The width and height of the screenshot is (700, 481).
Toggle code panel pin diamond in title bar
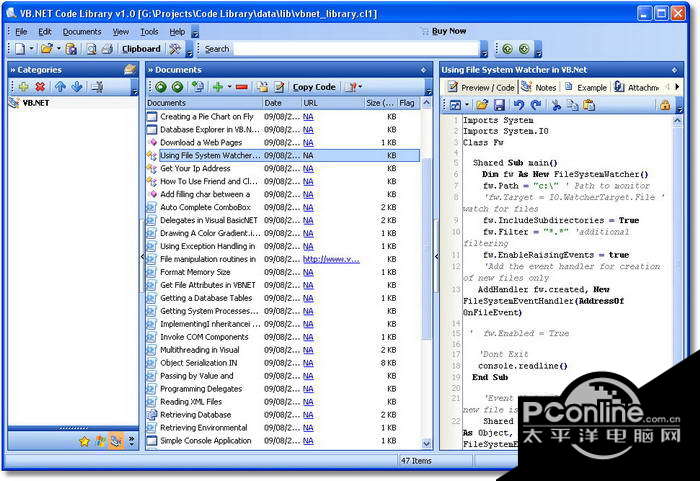675,70
